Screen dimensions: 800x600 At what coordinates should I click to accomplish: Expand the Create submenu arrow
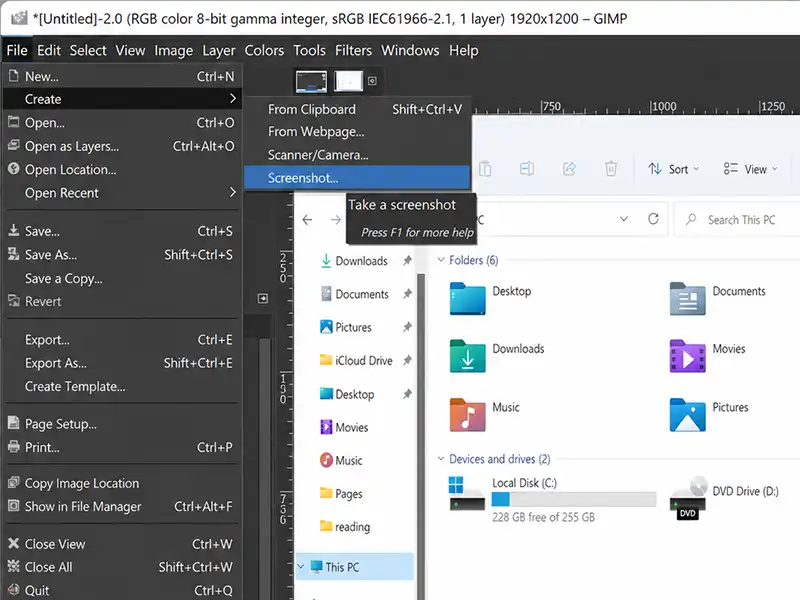tap(233, 98)
